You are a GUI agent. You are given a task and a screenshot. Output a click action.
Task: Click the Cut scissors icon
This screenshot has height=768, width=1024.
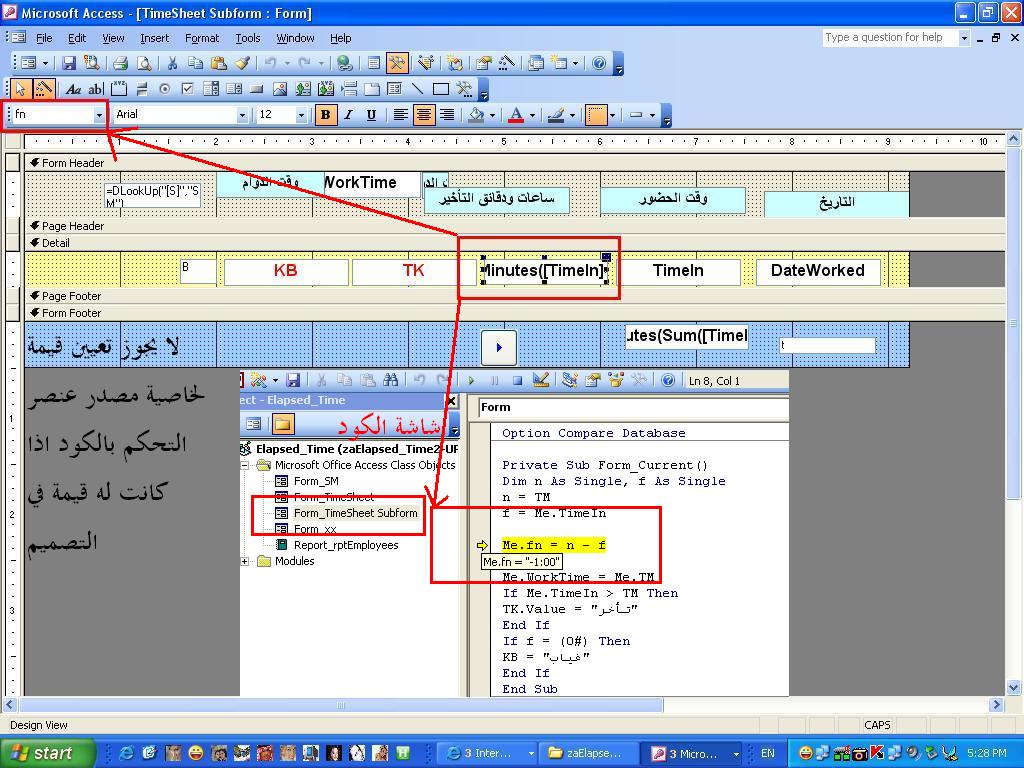click(x=172, y=63)
